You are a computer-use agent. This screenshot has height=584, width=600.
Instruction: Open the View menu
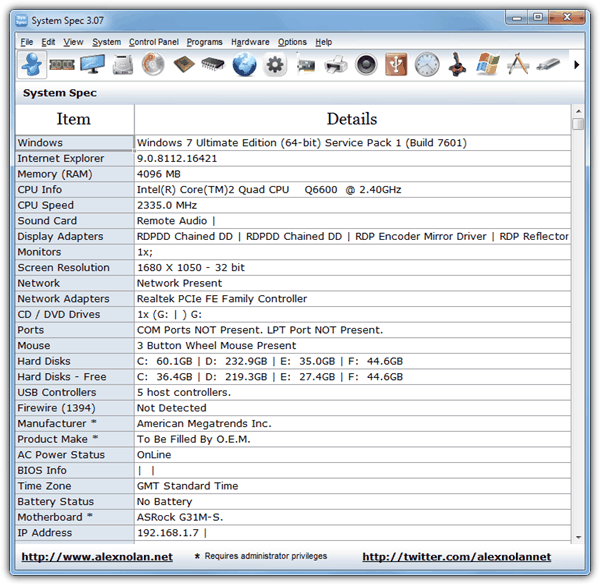[x=73, y=42]
